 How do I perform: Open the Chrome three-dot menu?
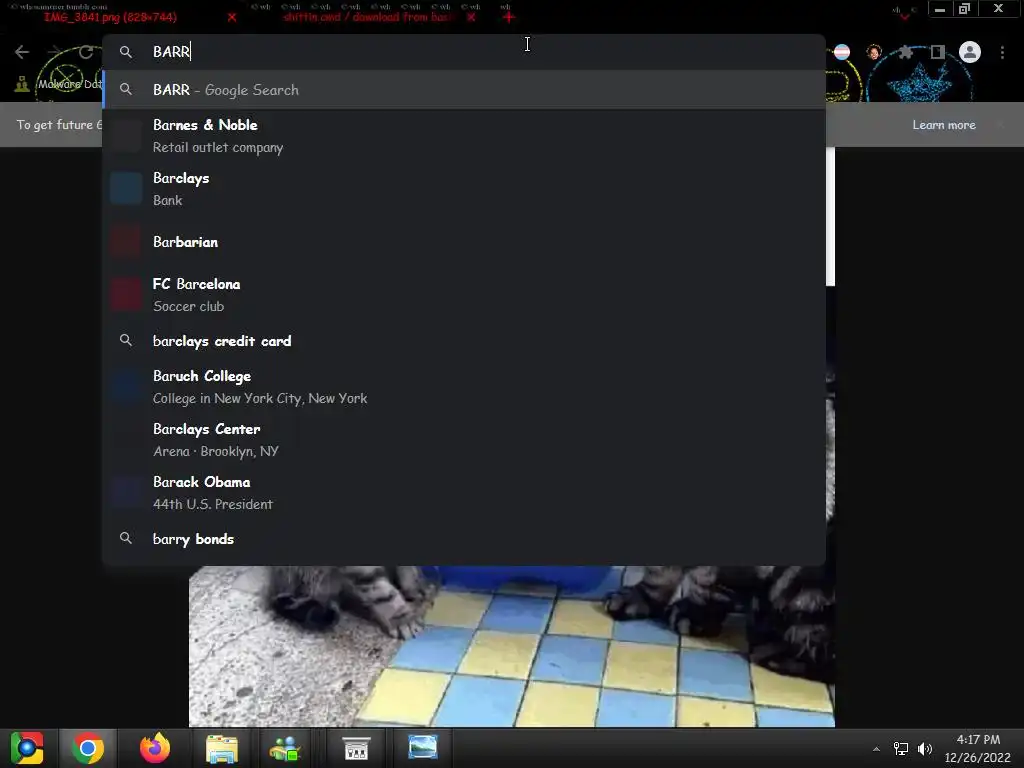(x=1002, y=52)
